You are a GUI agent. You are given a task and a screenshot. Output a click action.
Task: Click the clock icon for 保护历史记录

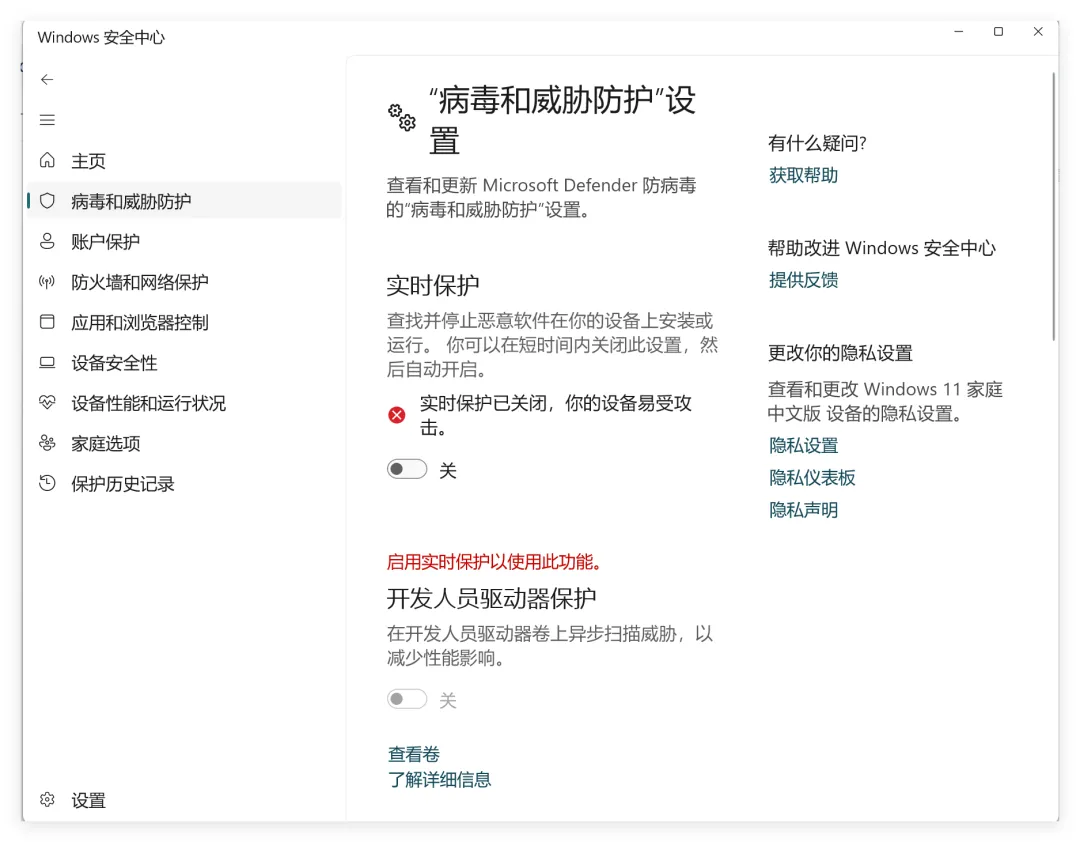(47, 483)
